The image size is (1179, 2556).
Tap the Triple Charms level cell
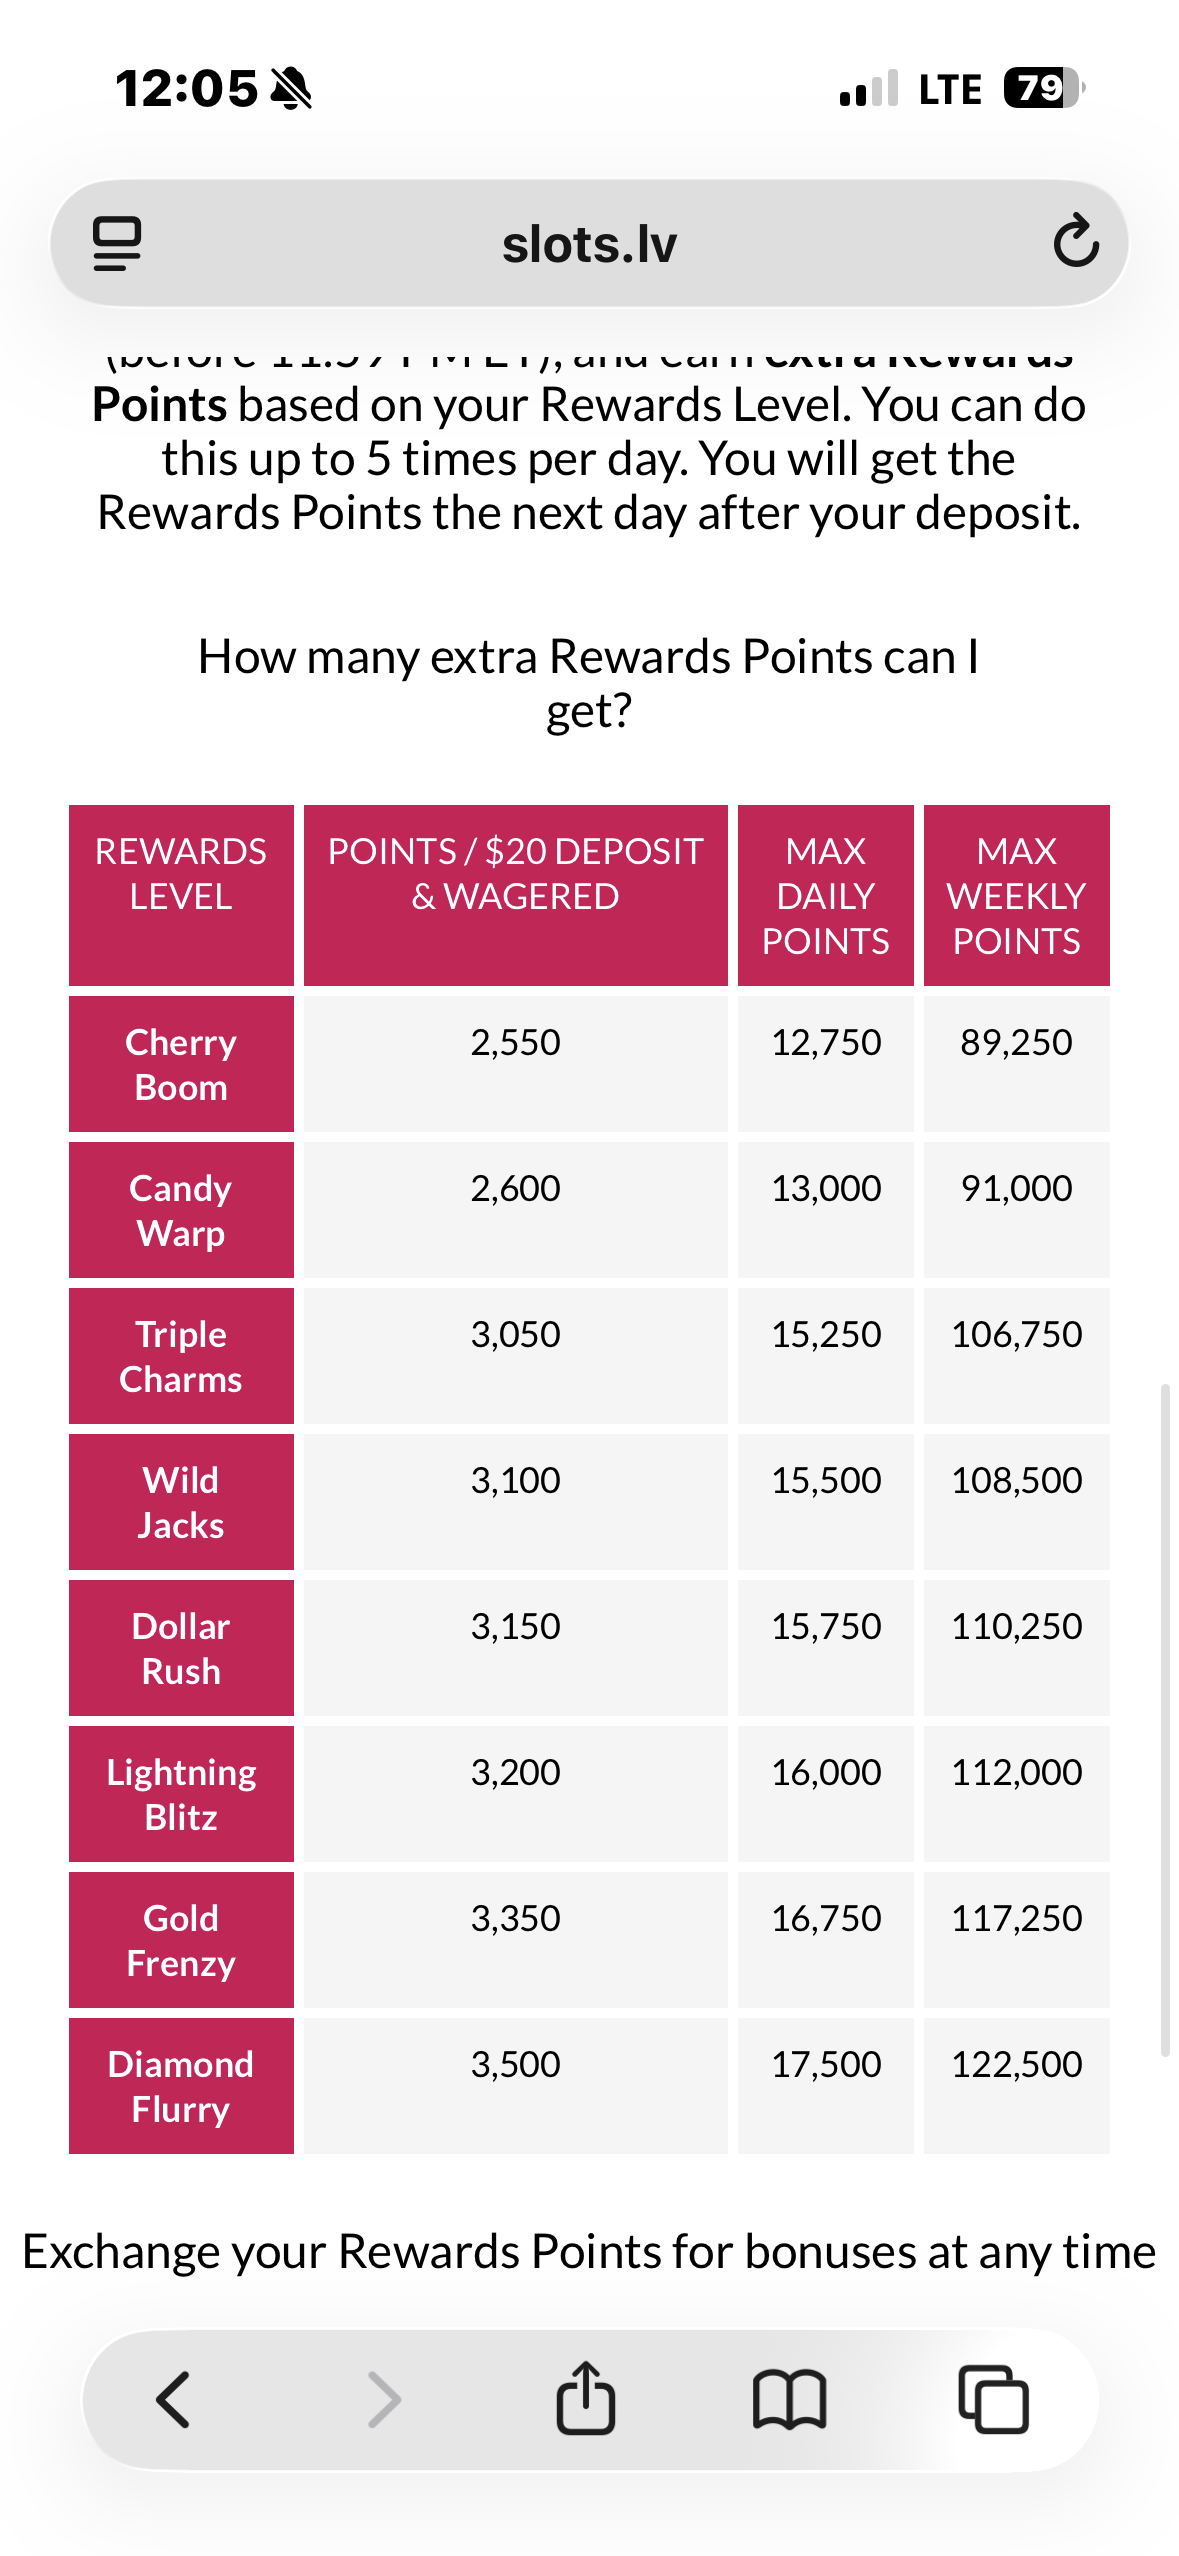[181, 1356]
